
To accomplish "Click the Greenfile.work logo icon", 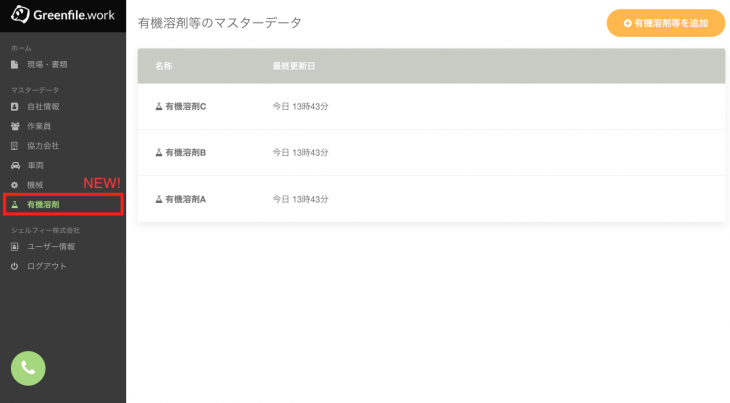I will pyautogui.click(x=20, y=14).
